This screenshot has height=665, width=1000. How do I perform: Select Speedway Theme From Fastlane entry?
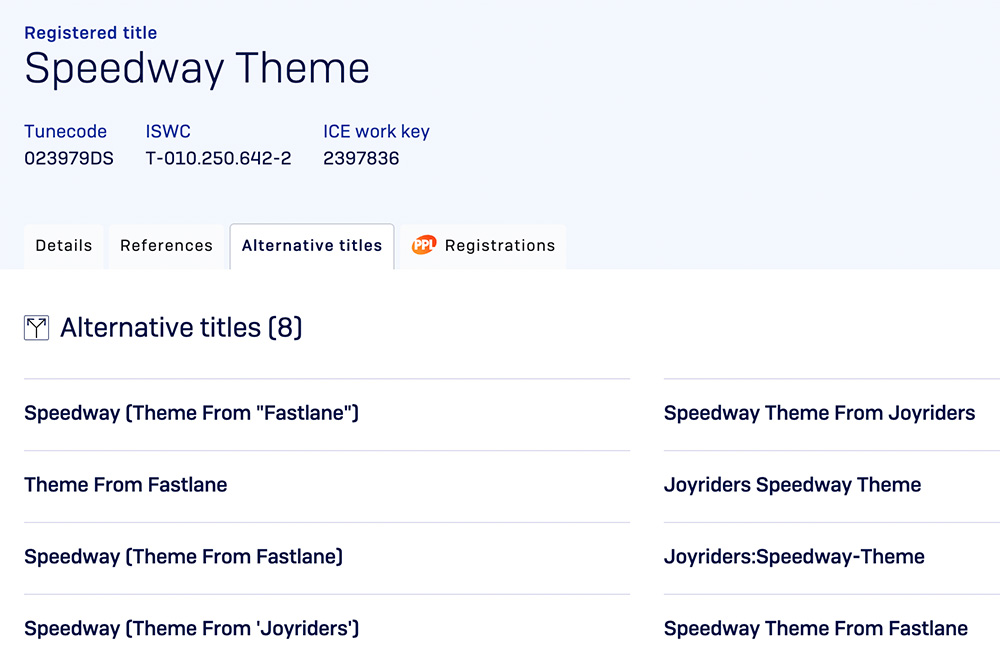click(815, 629)
